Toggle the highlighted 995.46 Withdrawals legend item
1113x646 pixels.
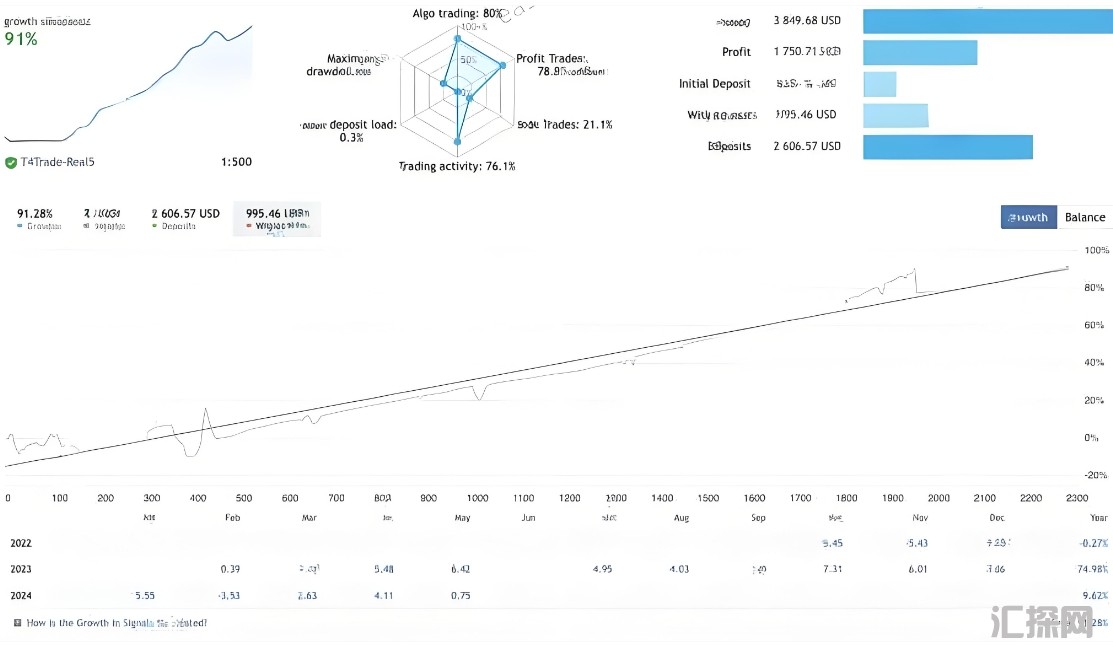[x=277, y=219]
